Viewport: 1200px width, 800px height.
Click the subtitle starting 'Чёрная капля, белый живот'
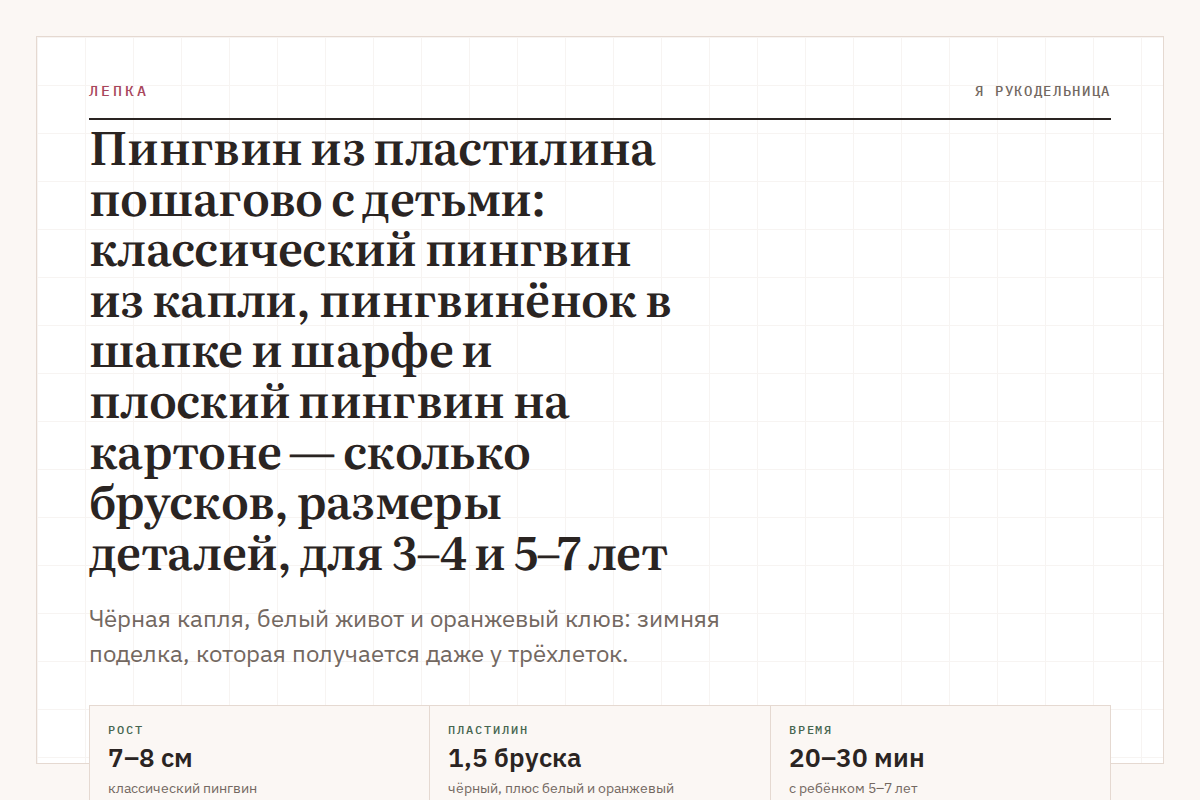(404, 638)
